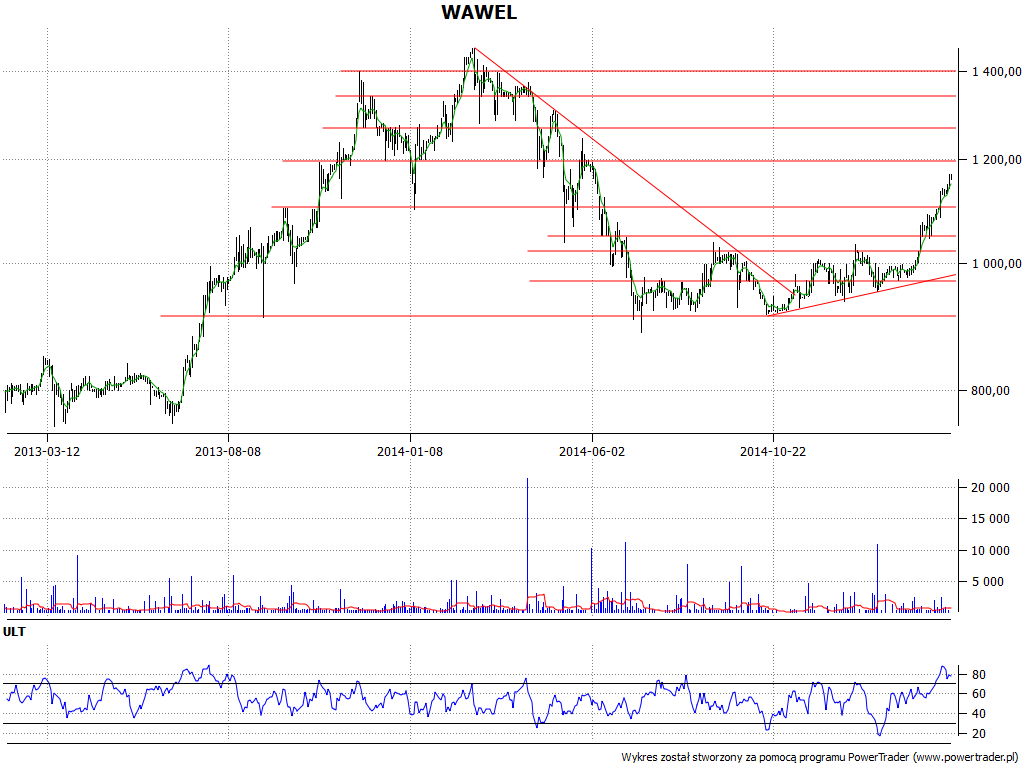Click the 40 level on ULT axis
The height and width of the screenshot is (768, 1024).
[x=978, y=714]
